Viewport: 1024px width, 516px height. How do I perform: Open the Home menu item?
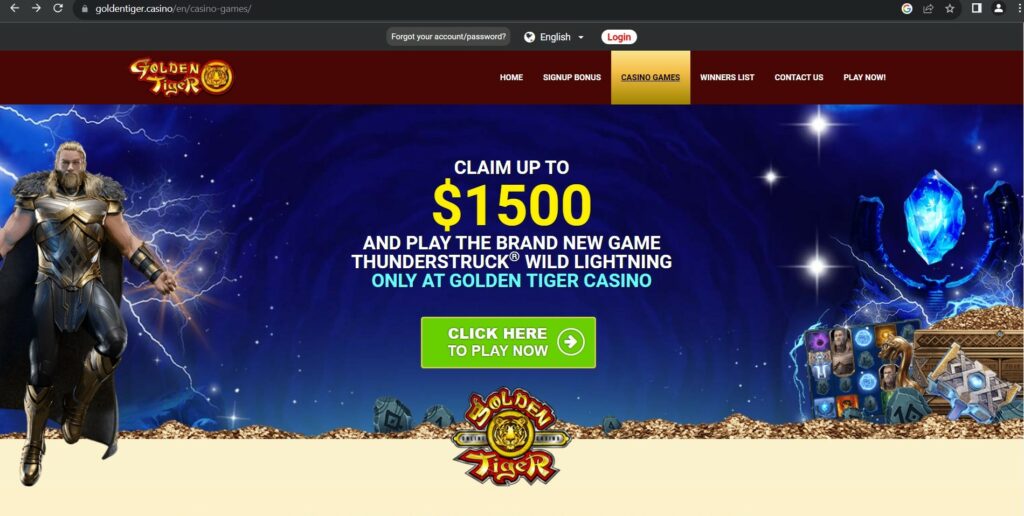511,77
